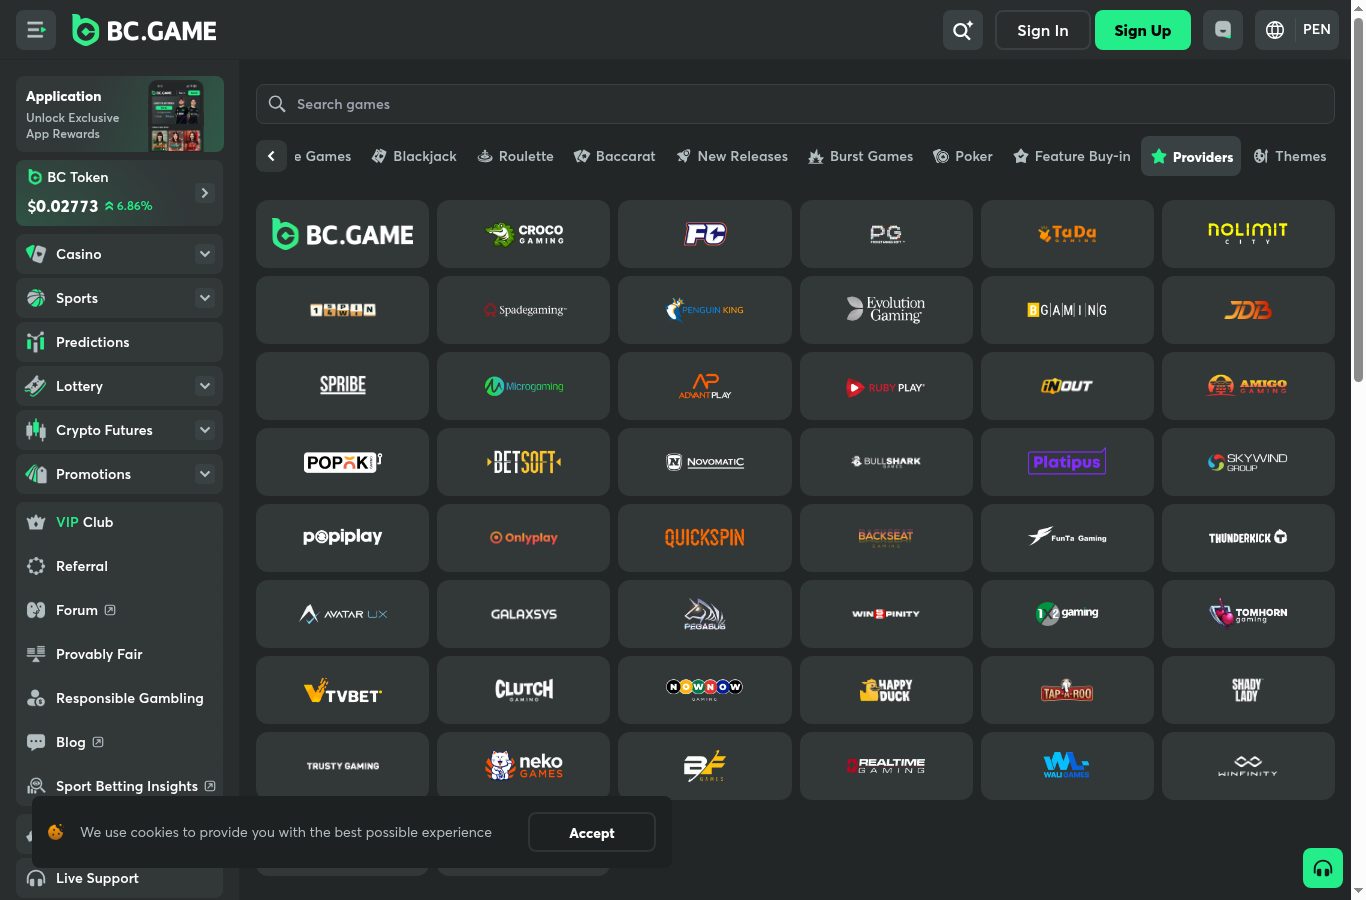Open Evolution Gaming provider tile
Screen dimensions: 1366x900
coord(886,310)
